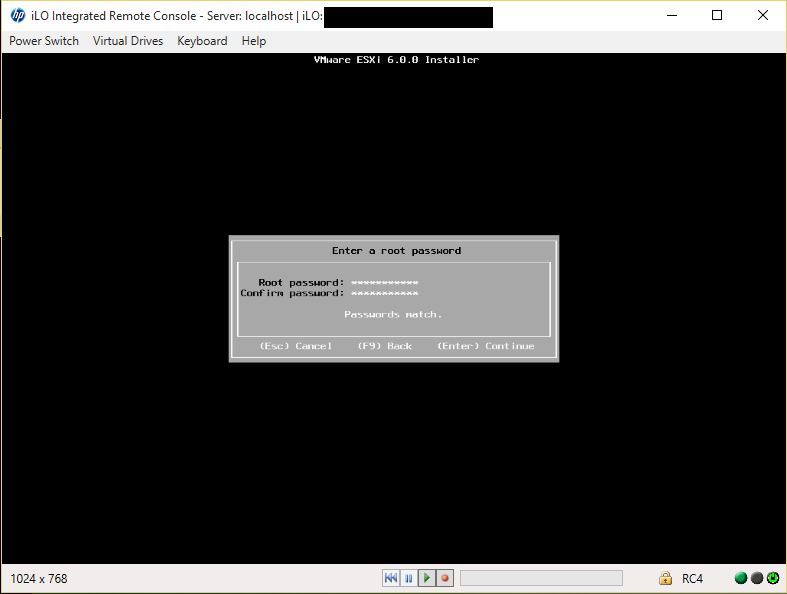Viewport: 787px width, 594px height.
Task: Skip to start of console recording
Action: (391, 578)
